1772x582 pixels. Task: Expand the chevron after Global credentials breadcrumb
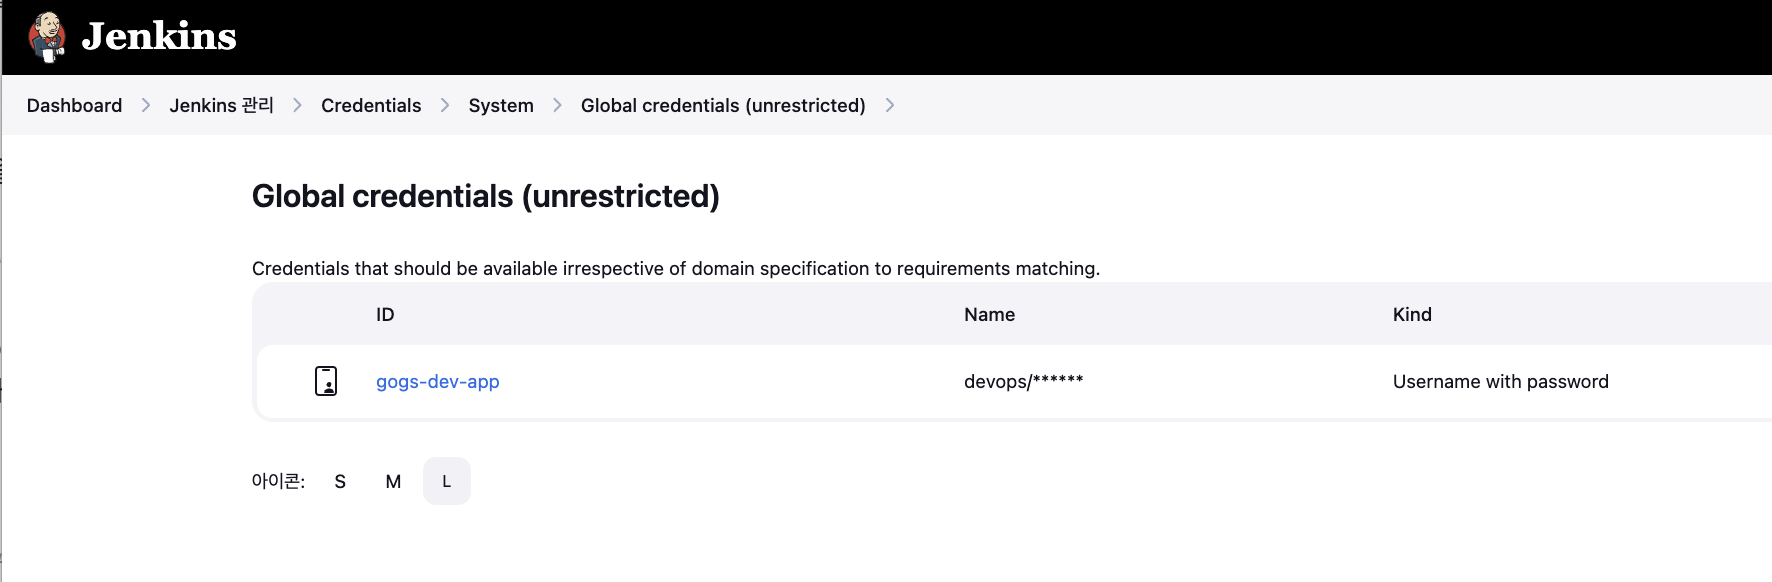coord(890,105)
